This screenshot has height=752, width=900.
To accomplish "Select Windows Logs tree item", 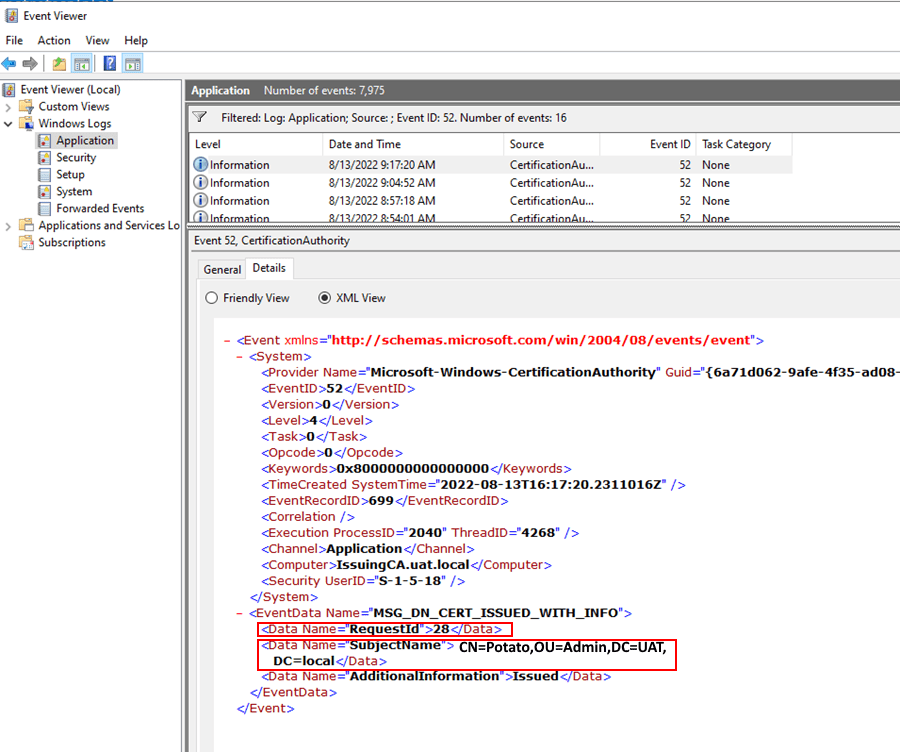I will pos(75,123).
